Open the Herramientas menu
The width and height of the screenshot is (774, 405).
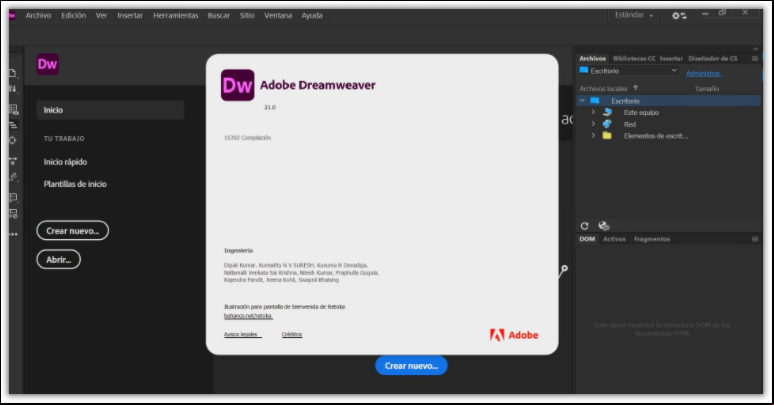pos(176,15)
